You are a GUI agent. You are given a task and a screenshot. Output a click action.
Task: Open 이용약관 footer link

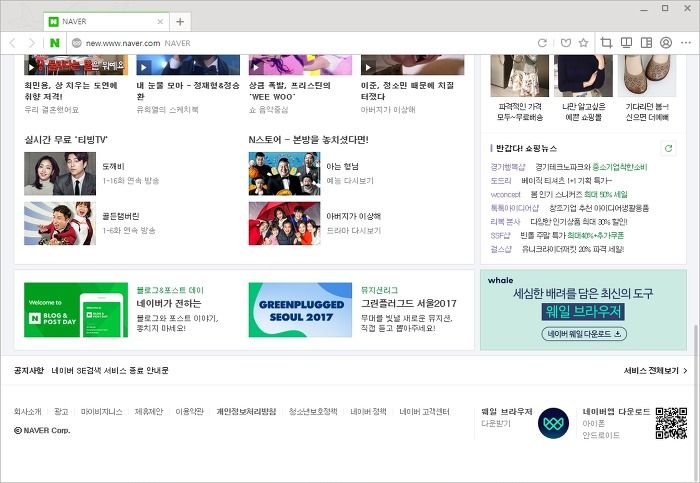[x=189, y=412]
